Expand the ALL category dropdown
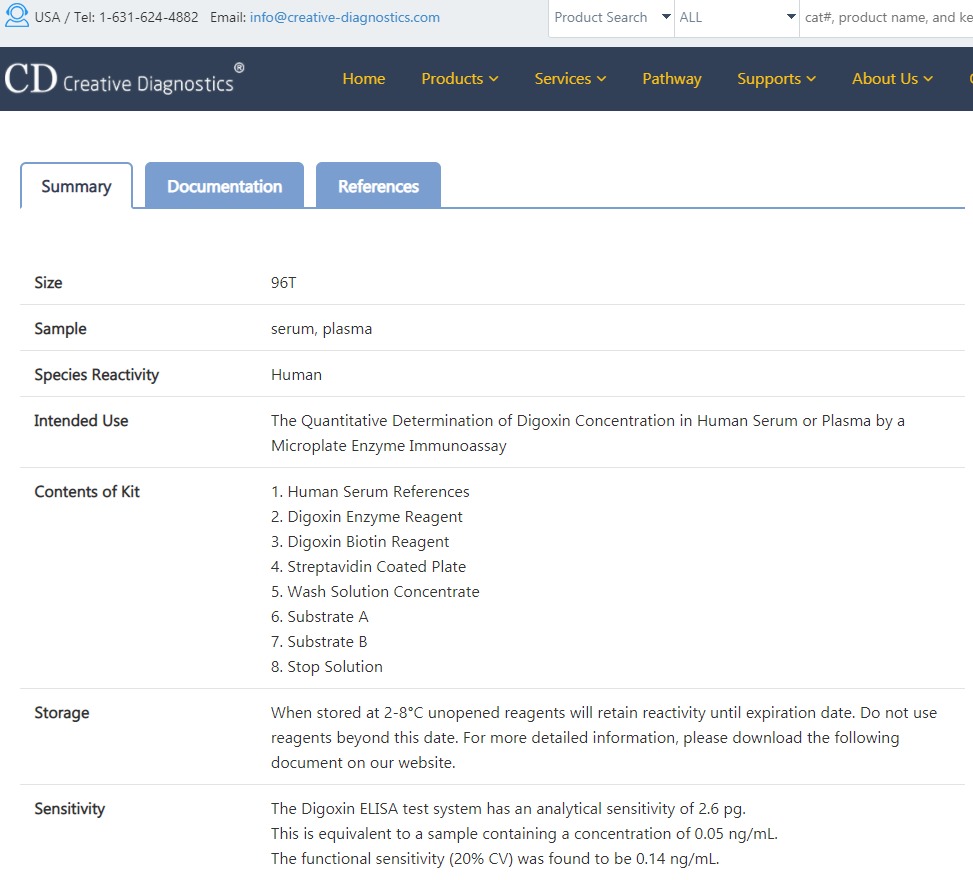Image resolution: width=973 pixels, height=880 pixels. [x=736, y=18]
